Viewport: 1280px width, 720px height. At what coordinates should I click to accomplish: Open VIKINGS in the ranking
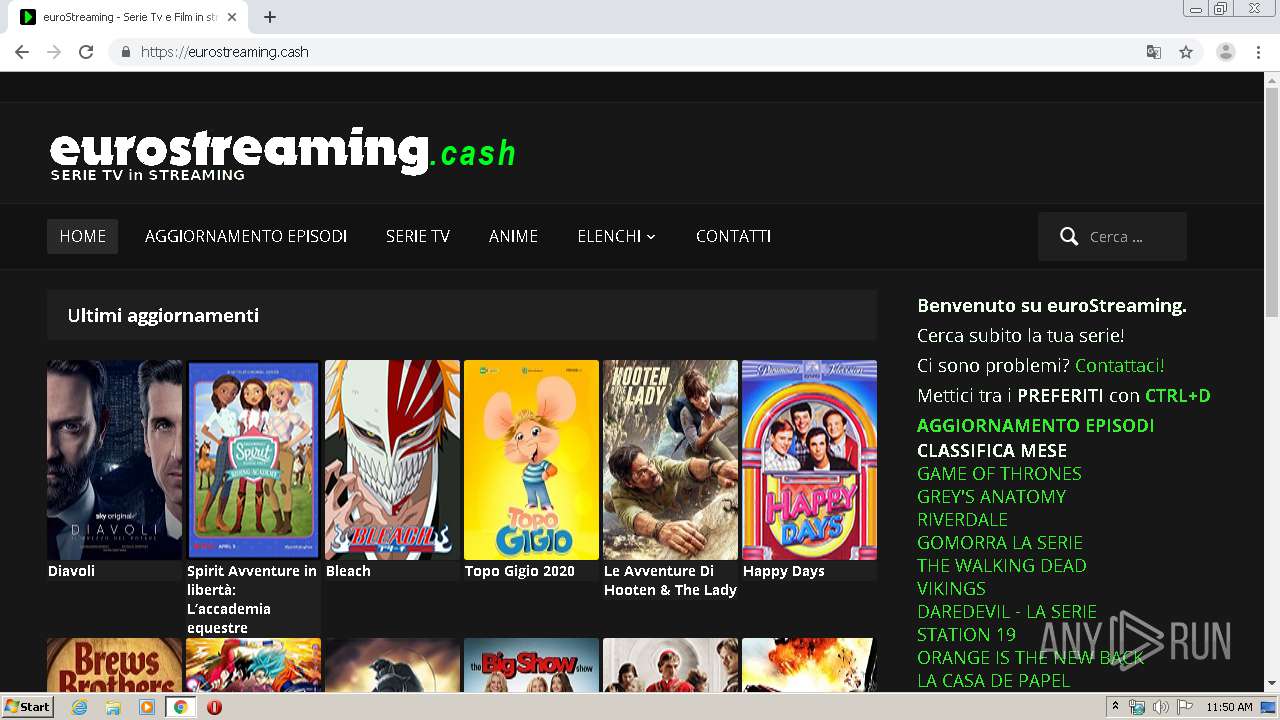951,588
